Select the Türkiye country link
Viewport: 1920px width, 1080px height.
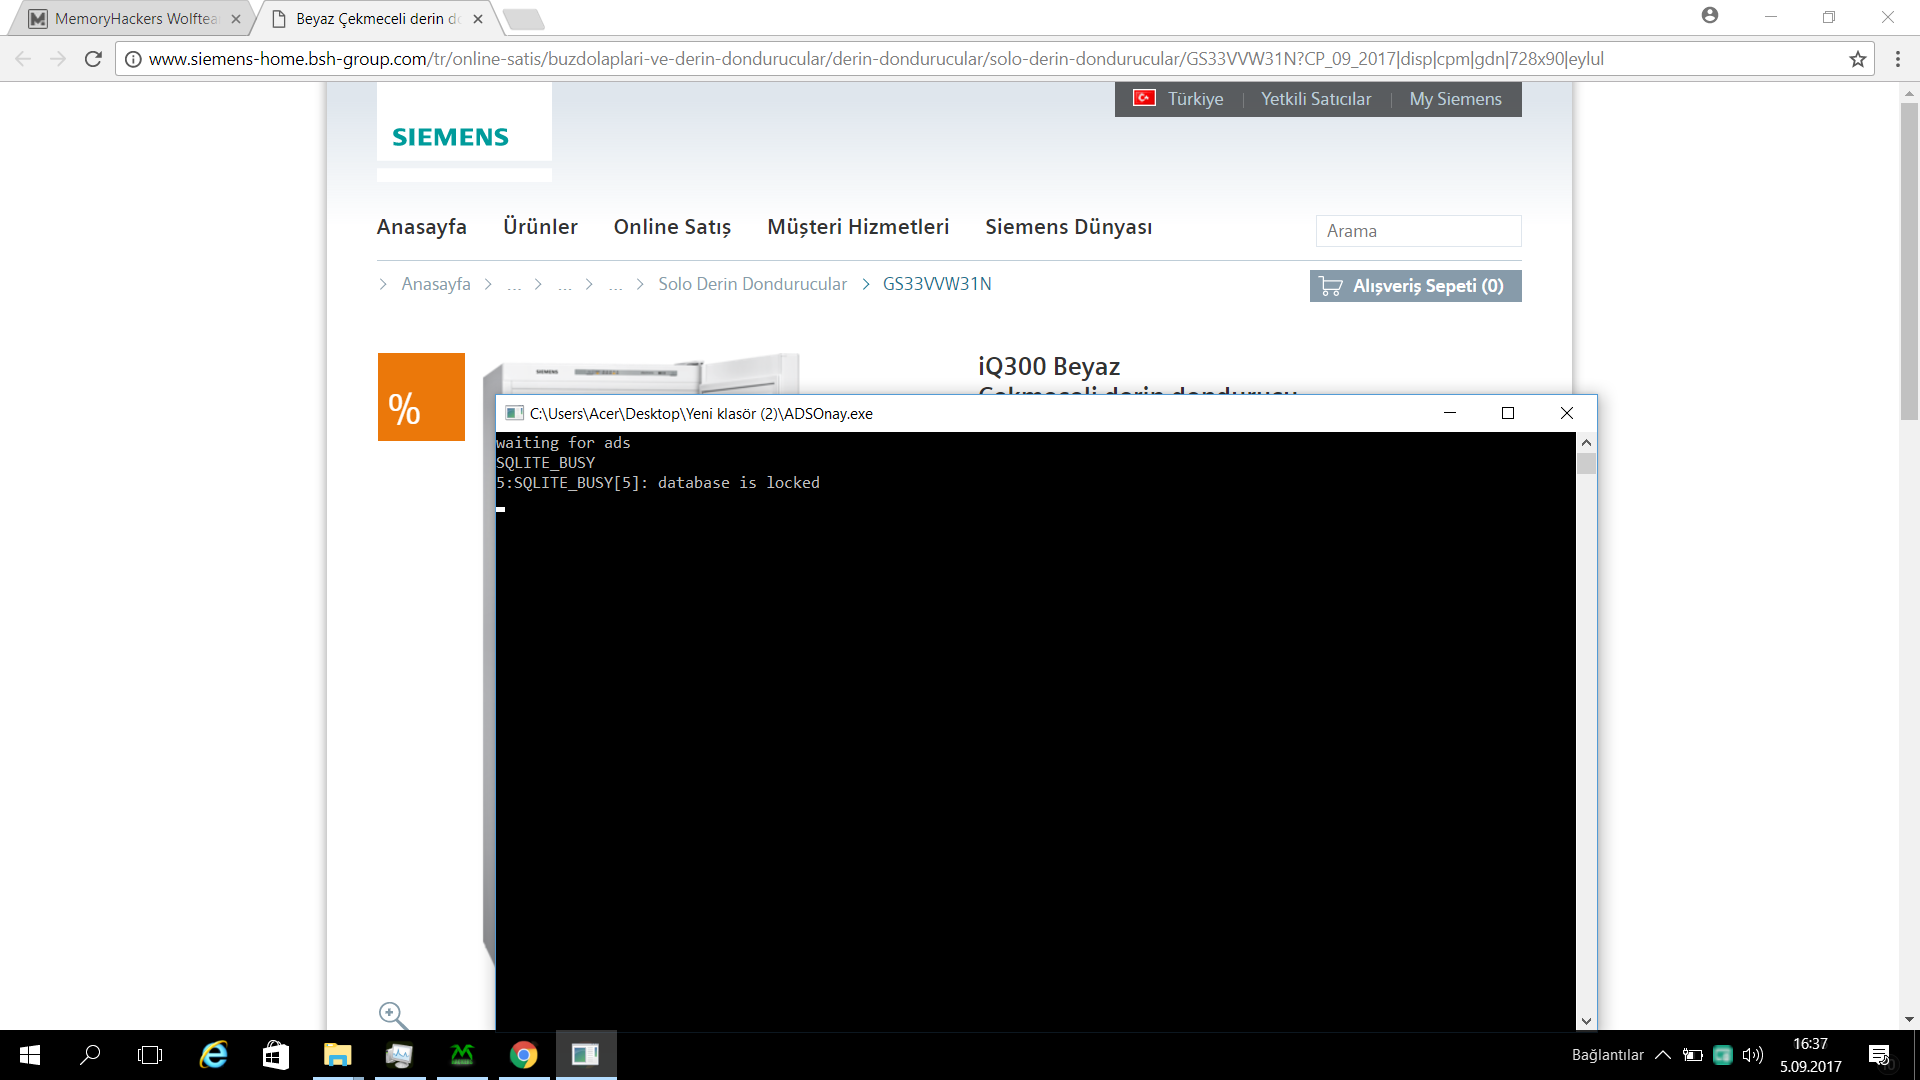tap(1178, 99)
